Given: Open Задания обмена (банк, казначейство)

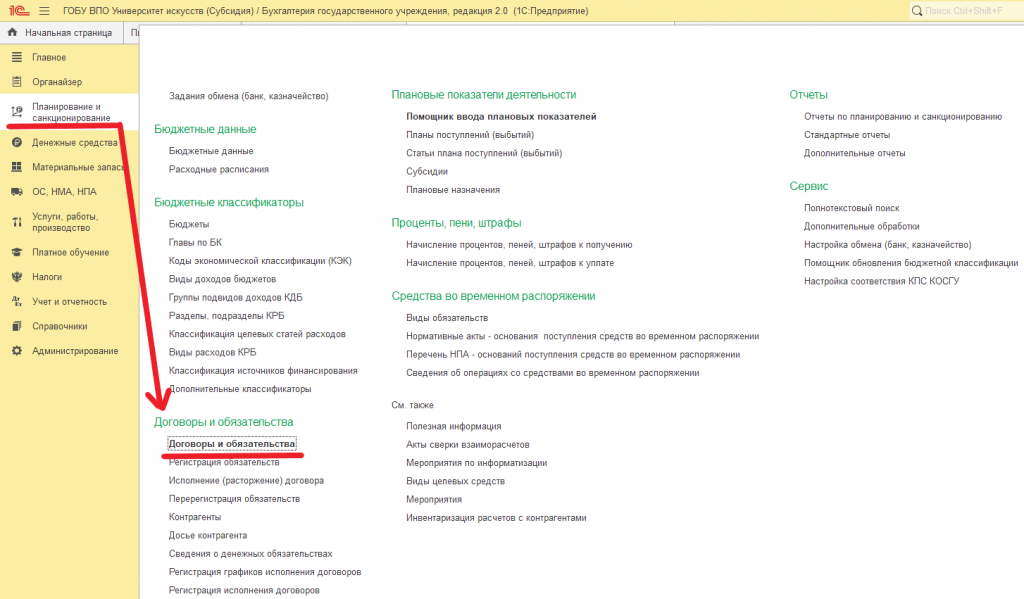Looking at the screenshot, I should (249, 96).
